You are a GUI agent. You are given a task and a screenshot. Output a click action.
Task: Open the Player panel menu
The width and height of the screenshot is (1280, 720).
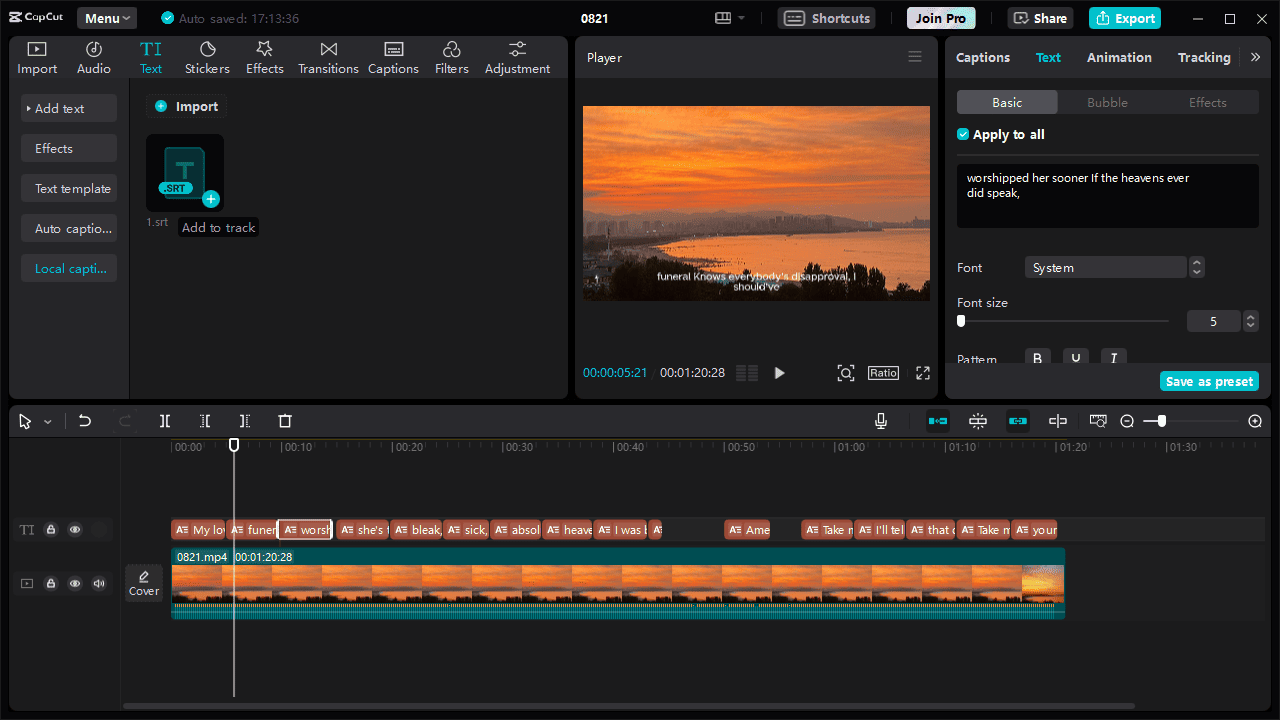point(915,57)
